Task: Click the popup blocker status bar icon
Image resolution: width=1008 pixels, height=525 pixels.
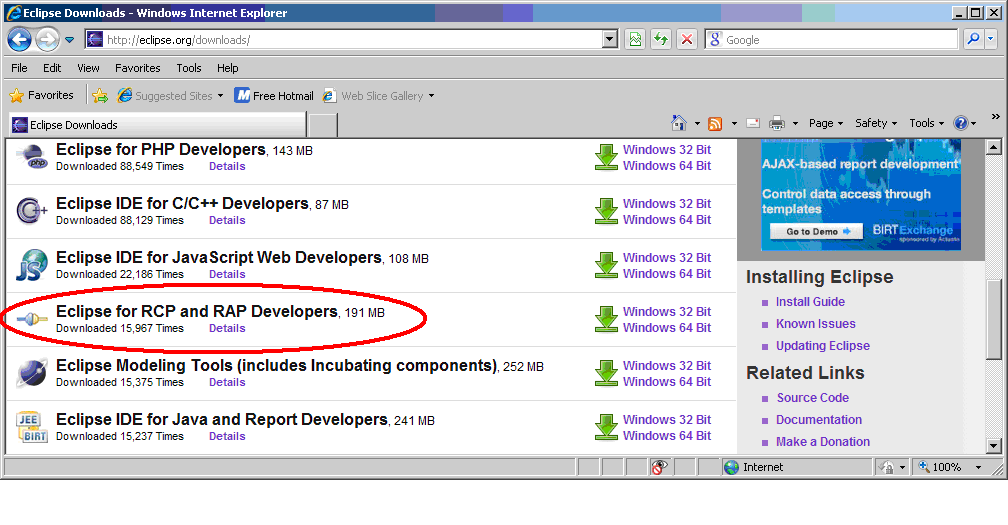Action: [x=659, y=467]
